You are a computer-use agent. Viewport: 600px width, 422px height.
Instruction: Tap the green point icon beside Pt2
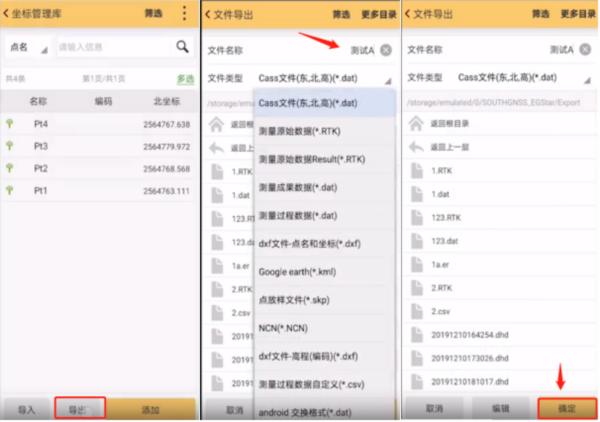click(10, 168)
